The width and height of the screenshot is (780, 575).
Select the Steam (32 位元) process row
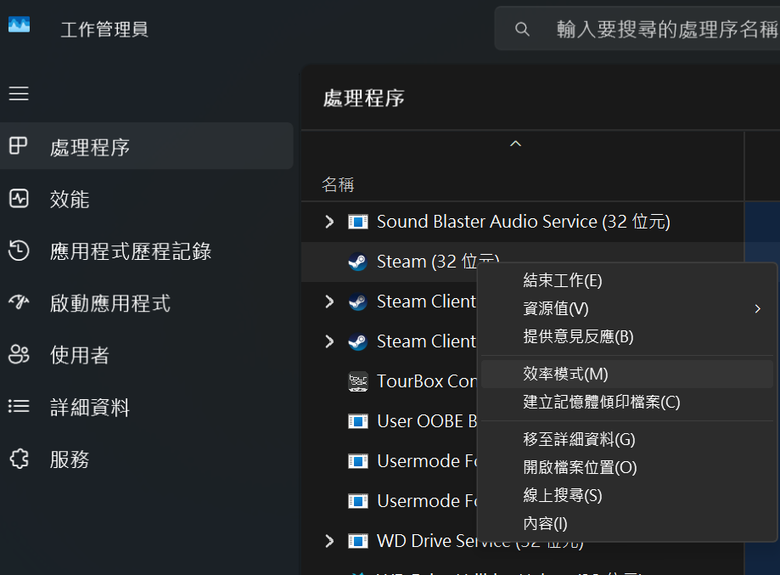[x=522, y=262]
